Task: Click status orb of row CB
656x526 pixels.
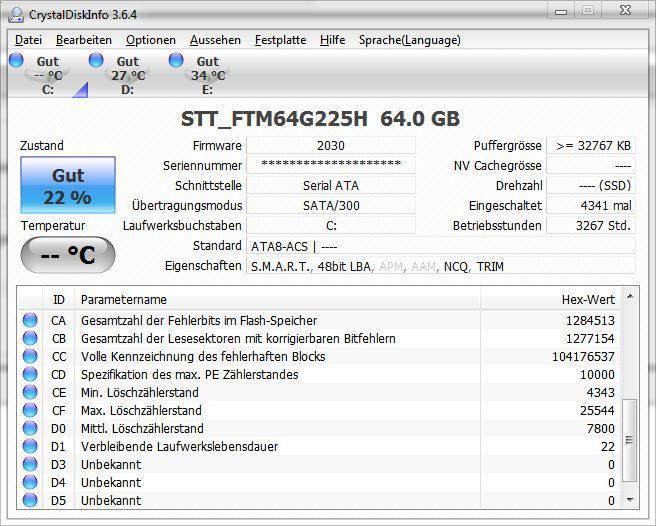Action: [30, 338]
